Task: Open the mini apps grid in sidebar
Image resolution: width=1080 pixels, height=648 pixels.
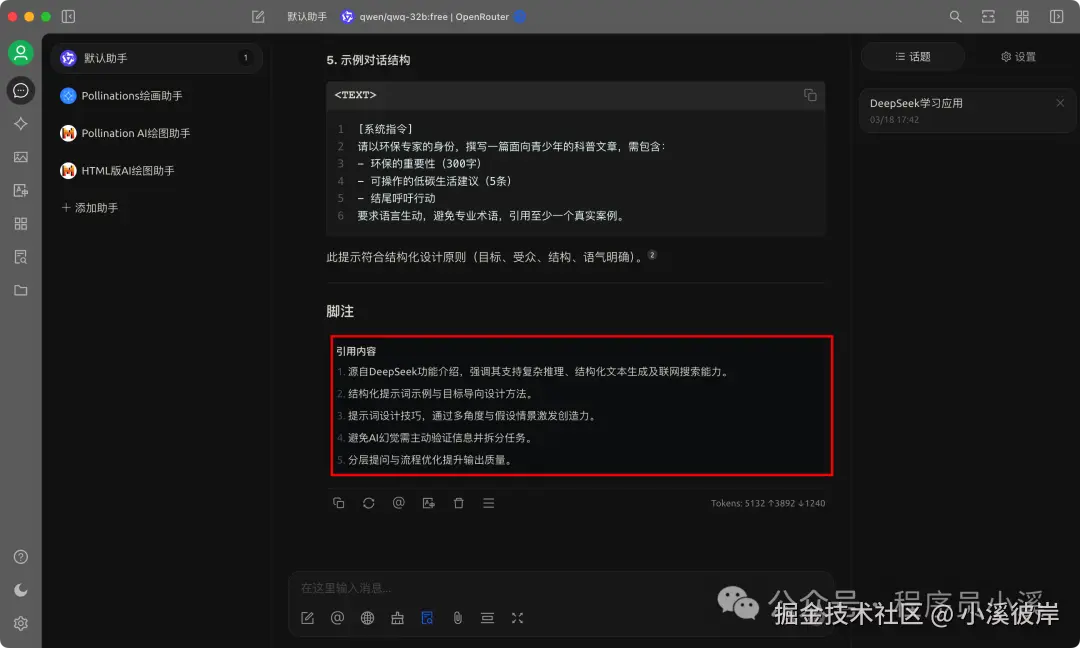Action: [21, 224]
